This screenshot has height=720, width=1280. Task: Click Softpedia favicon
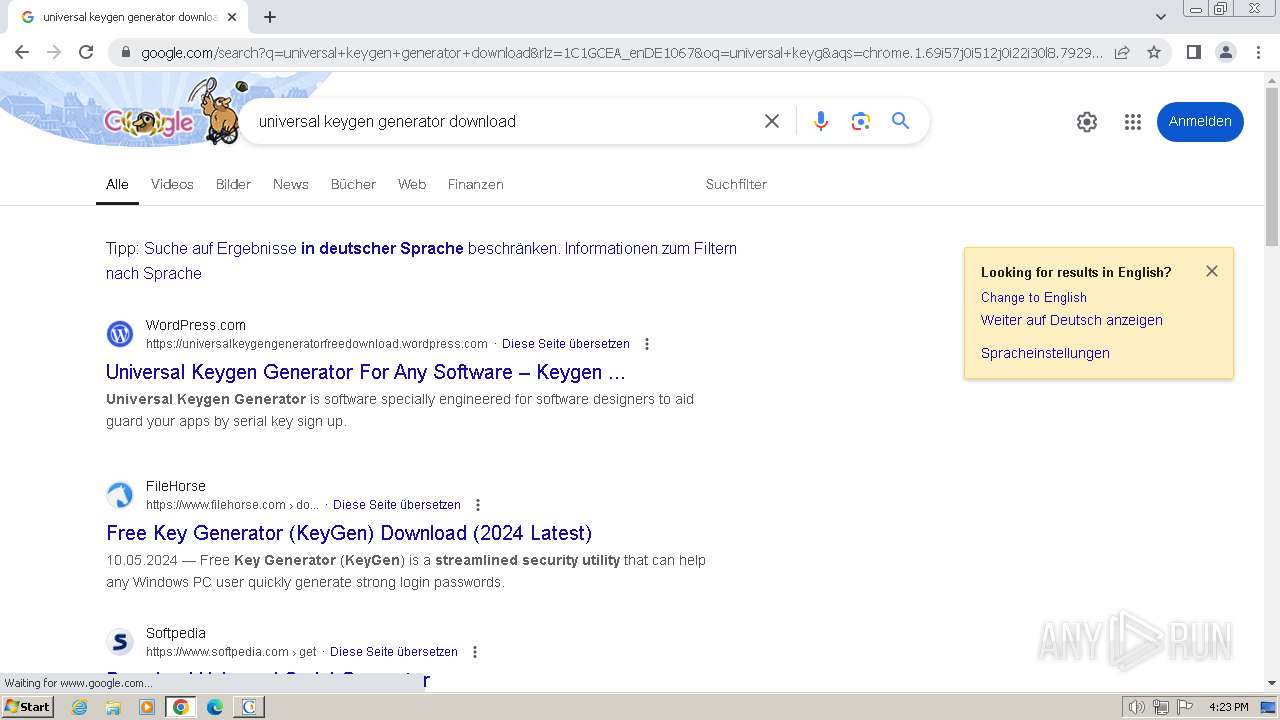pyautogui.click(x=120, y=641)
